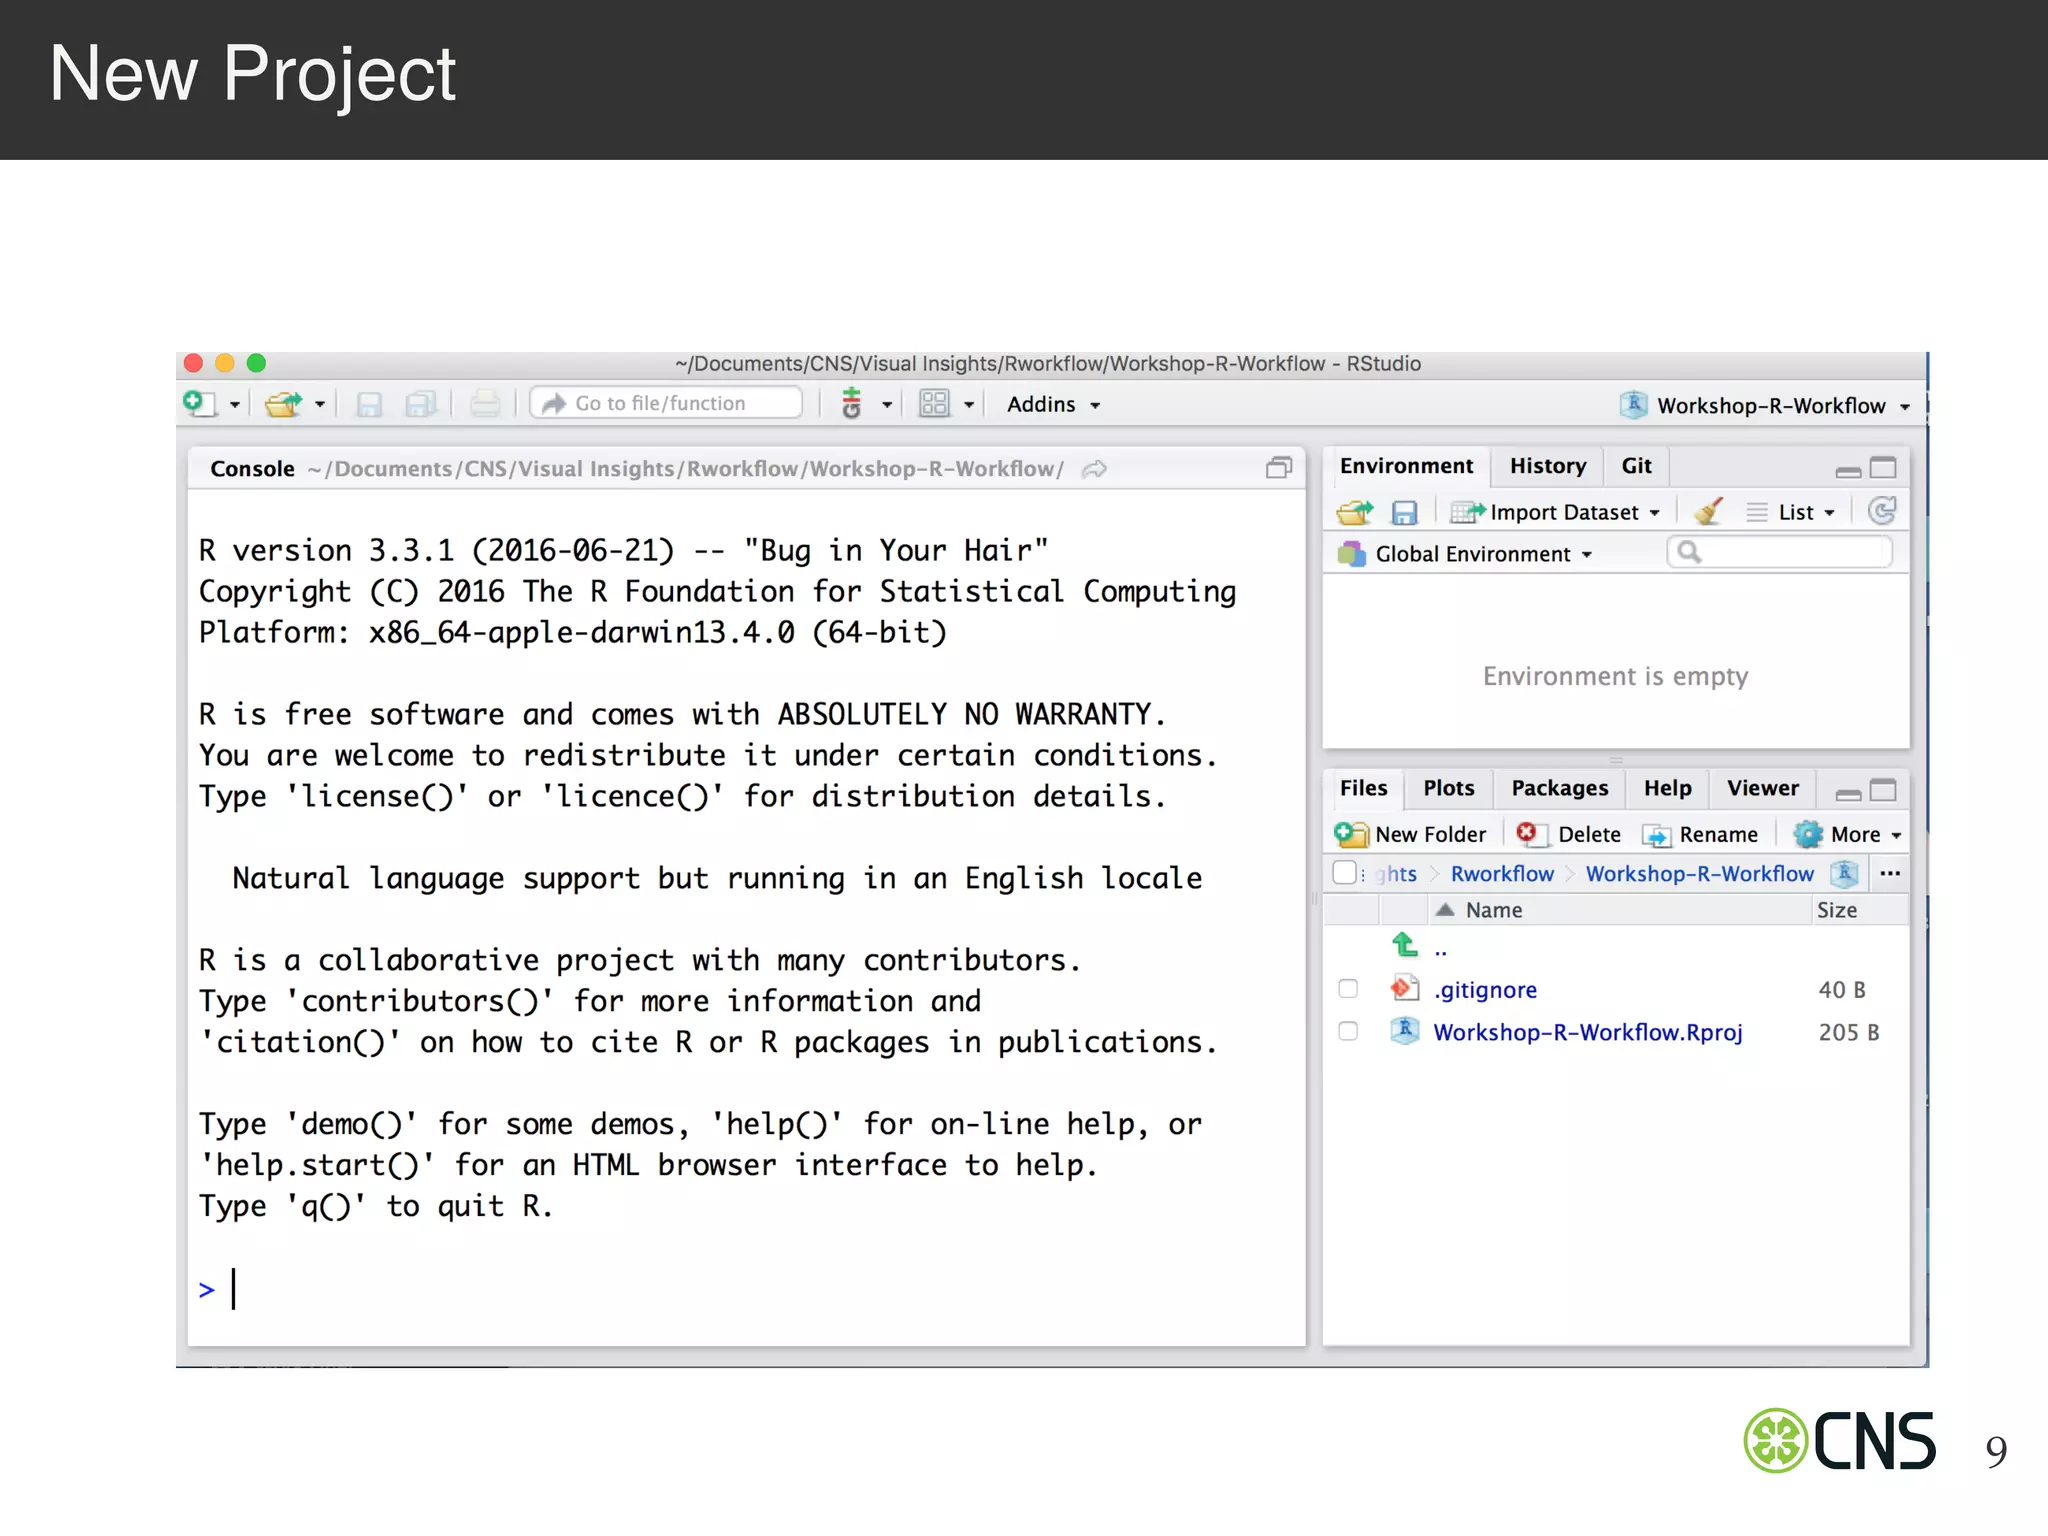Click the workspace panes grid icon

pos(934,404)
